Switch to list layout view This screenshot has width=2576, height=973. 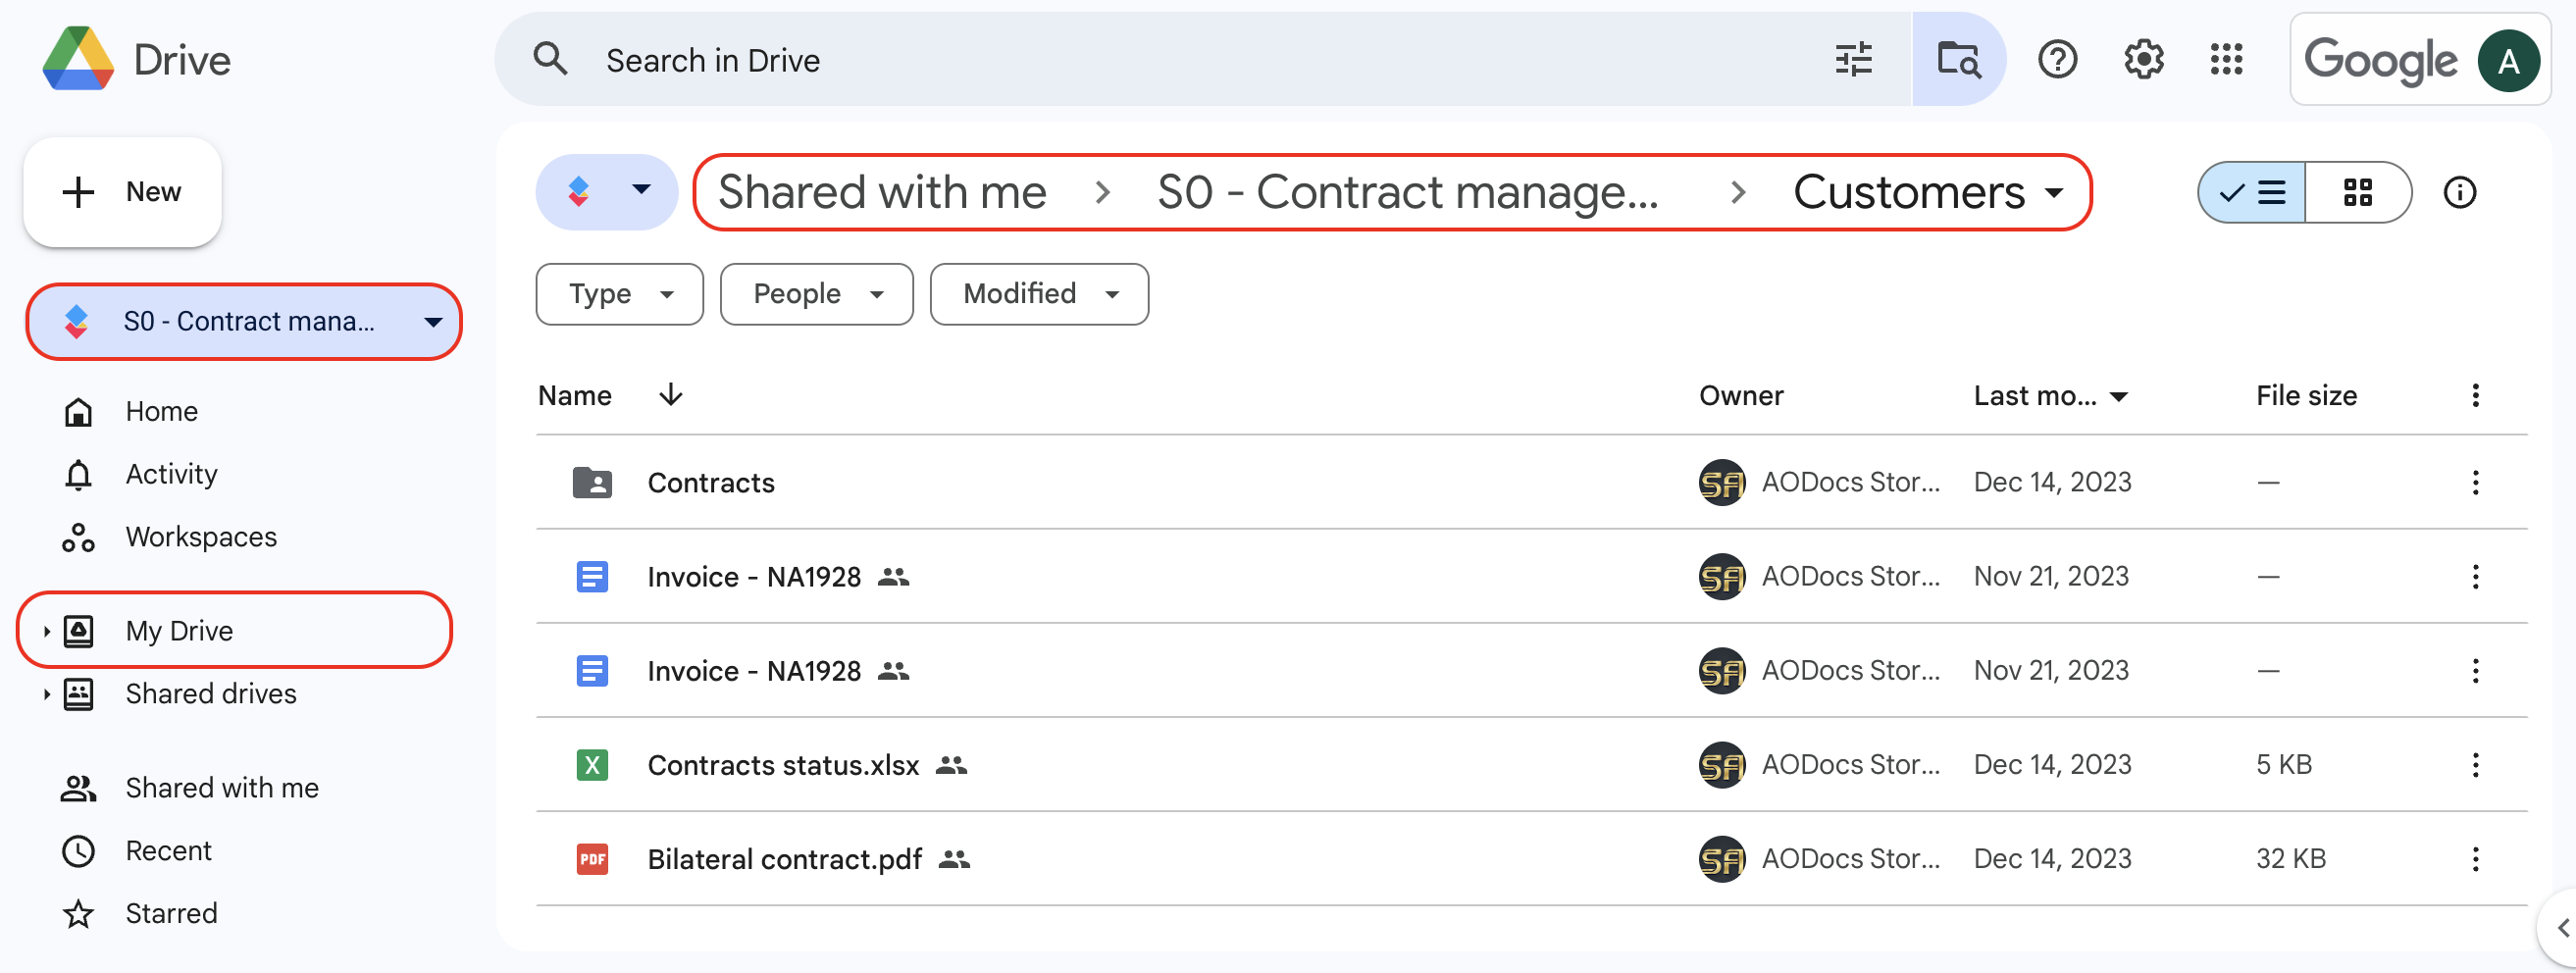[x=2251, y=192]
